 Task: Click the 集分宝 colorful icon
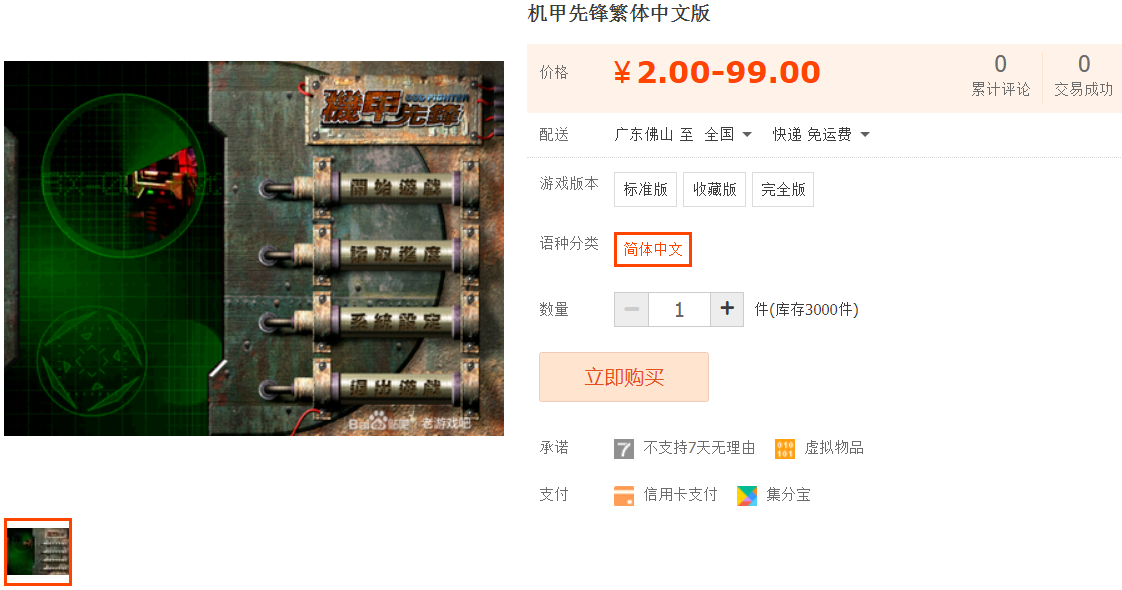(747, 496)
